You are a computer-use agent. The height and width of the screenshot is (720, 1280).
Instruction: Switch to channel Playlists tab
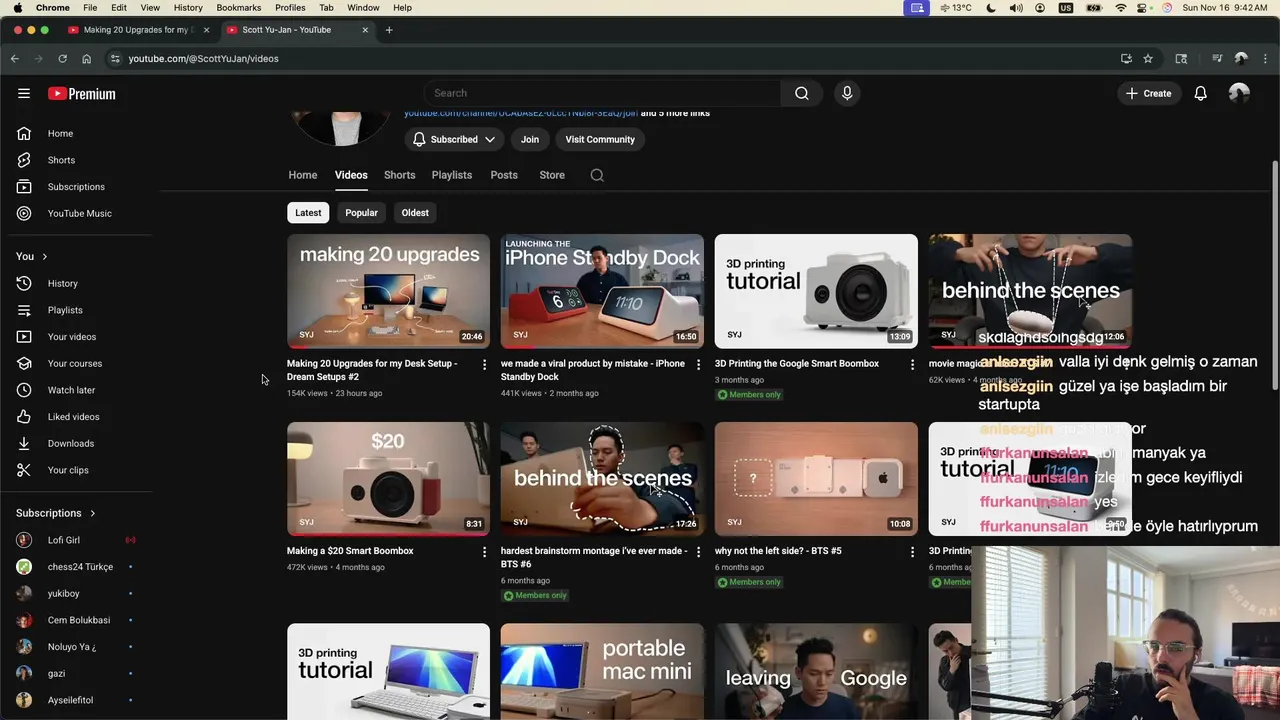(452, 175)
